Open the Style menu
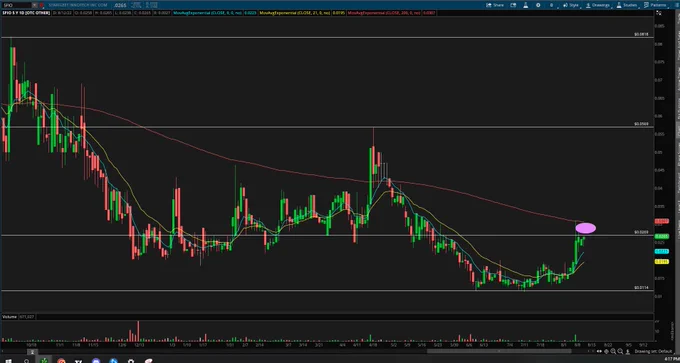Viewport: 680px width, 363px height. (x=571, y=5)
